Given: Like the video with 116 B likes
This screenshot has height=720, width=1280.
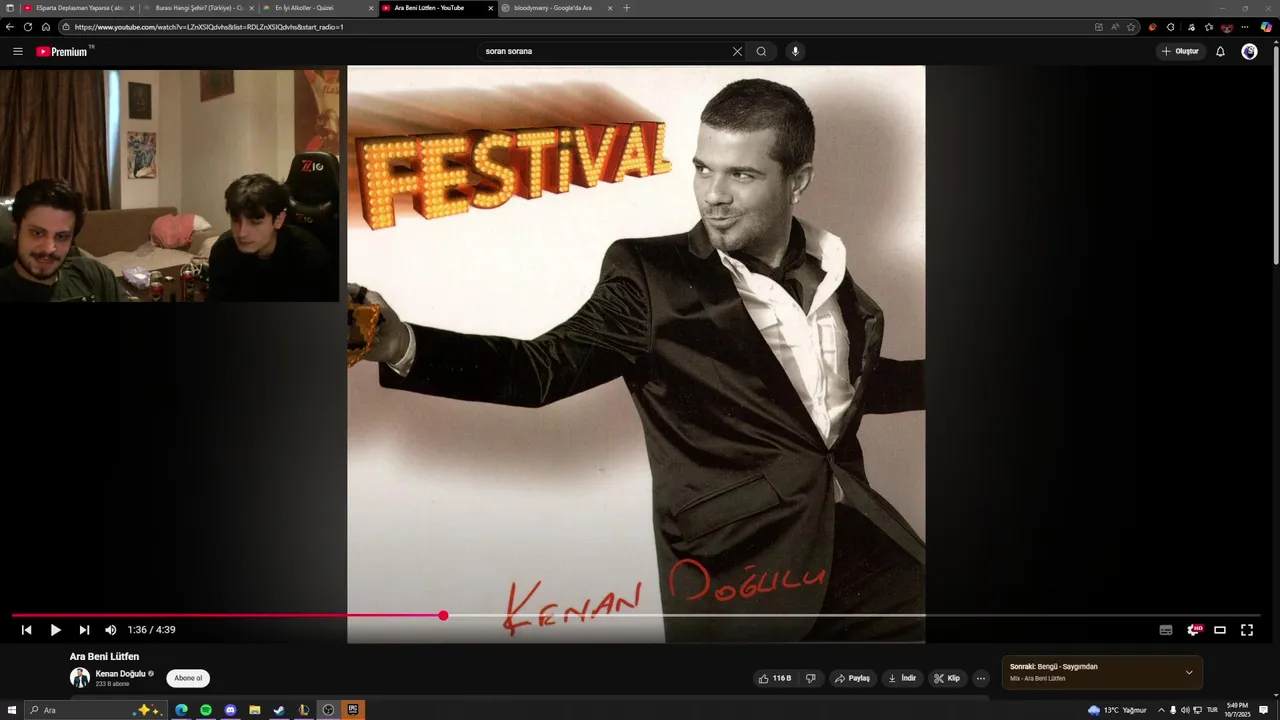Looking at the screenshot, I should (x=775, y=678).
